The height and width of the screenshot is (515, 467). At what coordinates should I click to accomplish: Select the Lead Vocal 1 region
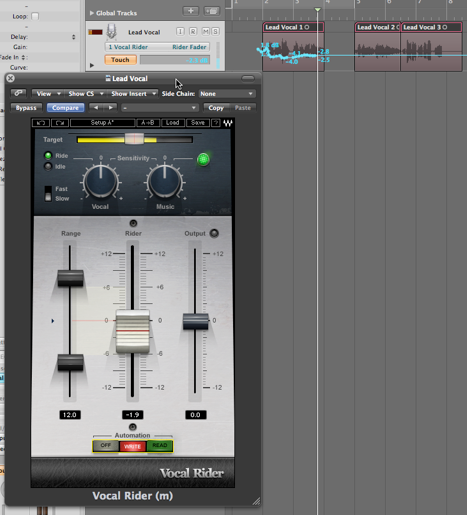pyautogui.click(x=293, y=46)
